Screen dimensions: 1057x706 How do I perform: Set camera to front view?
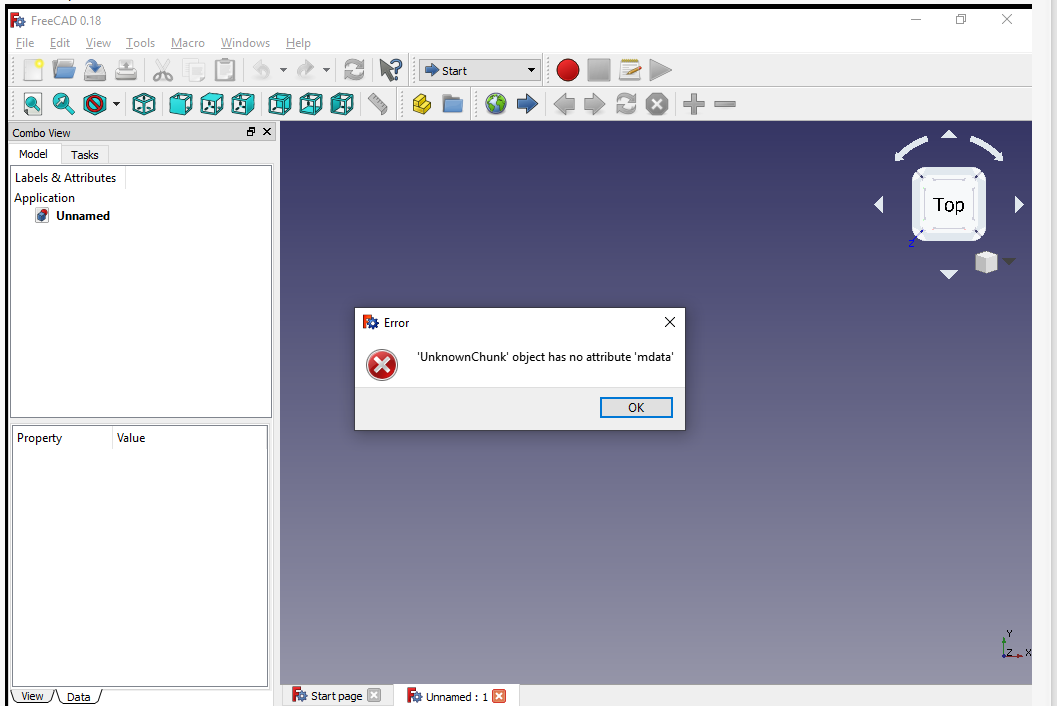(x=181, y=103)
